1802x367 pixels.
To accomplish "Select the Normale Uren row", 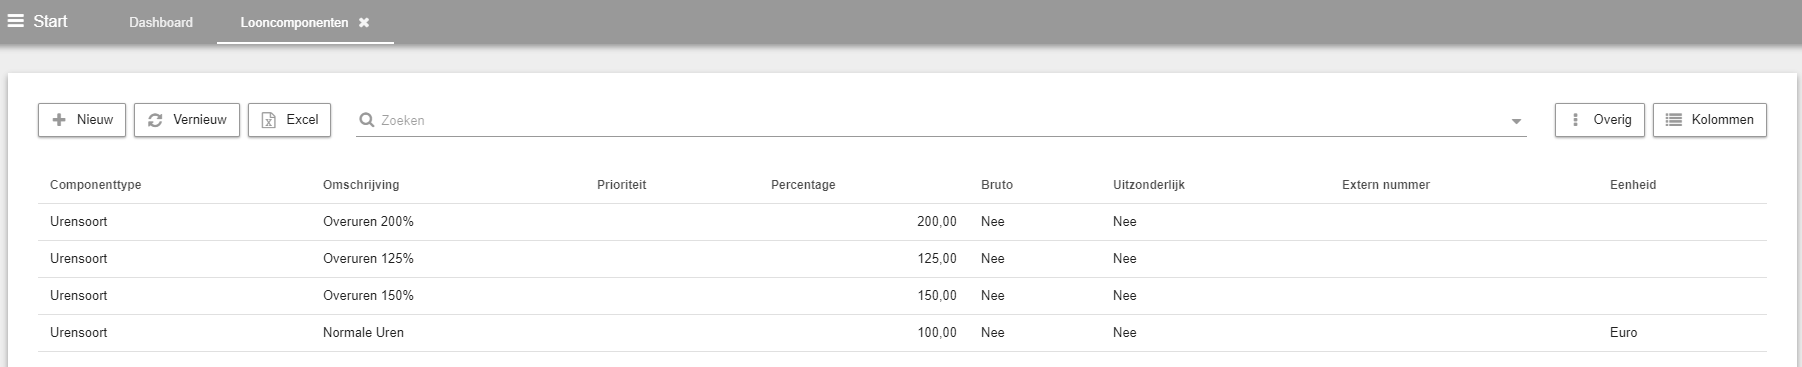I will [x=902, y=333].
